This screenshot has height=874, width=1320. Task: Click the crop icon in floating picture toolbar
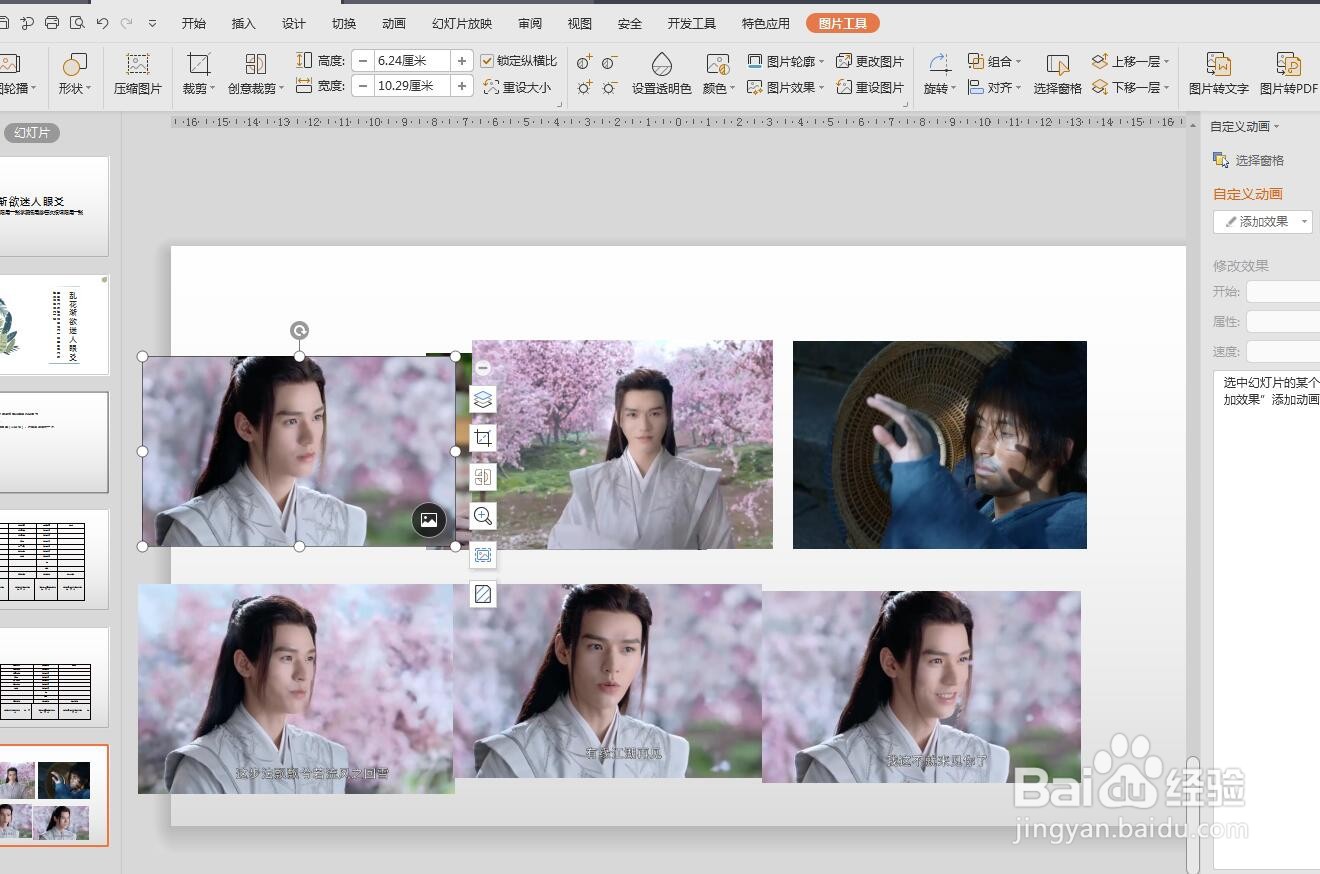tap(483, 438)
